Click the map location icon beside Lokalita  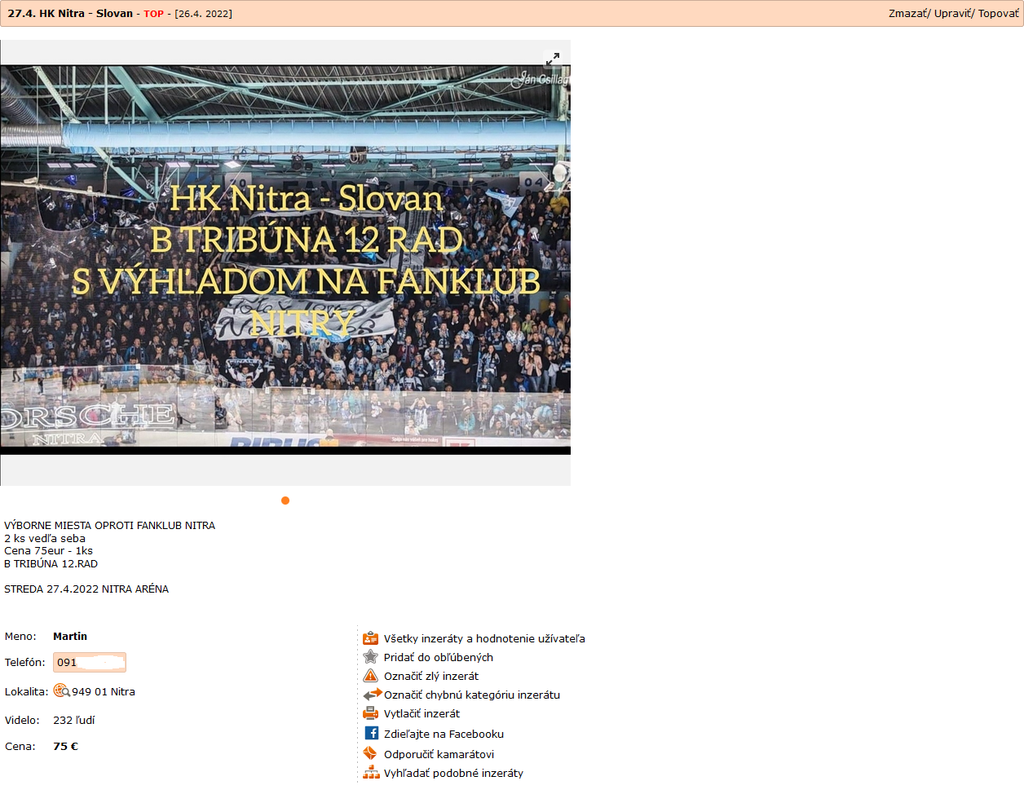[60, 691]
